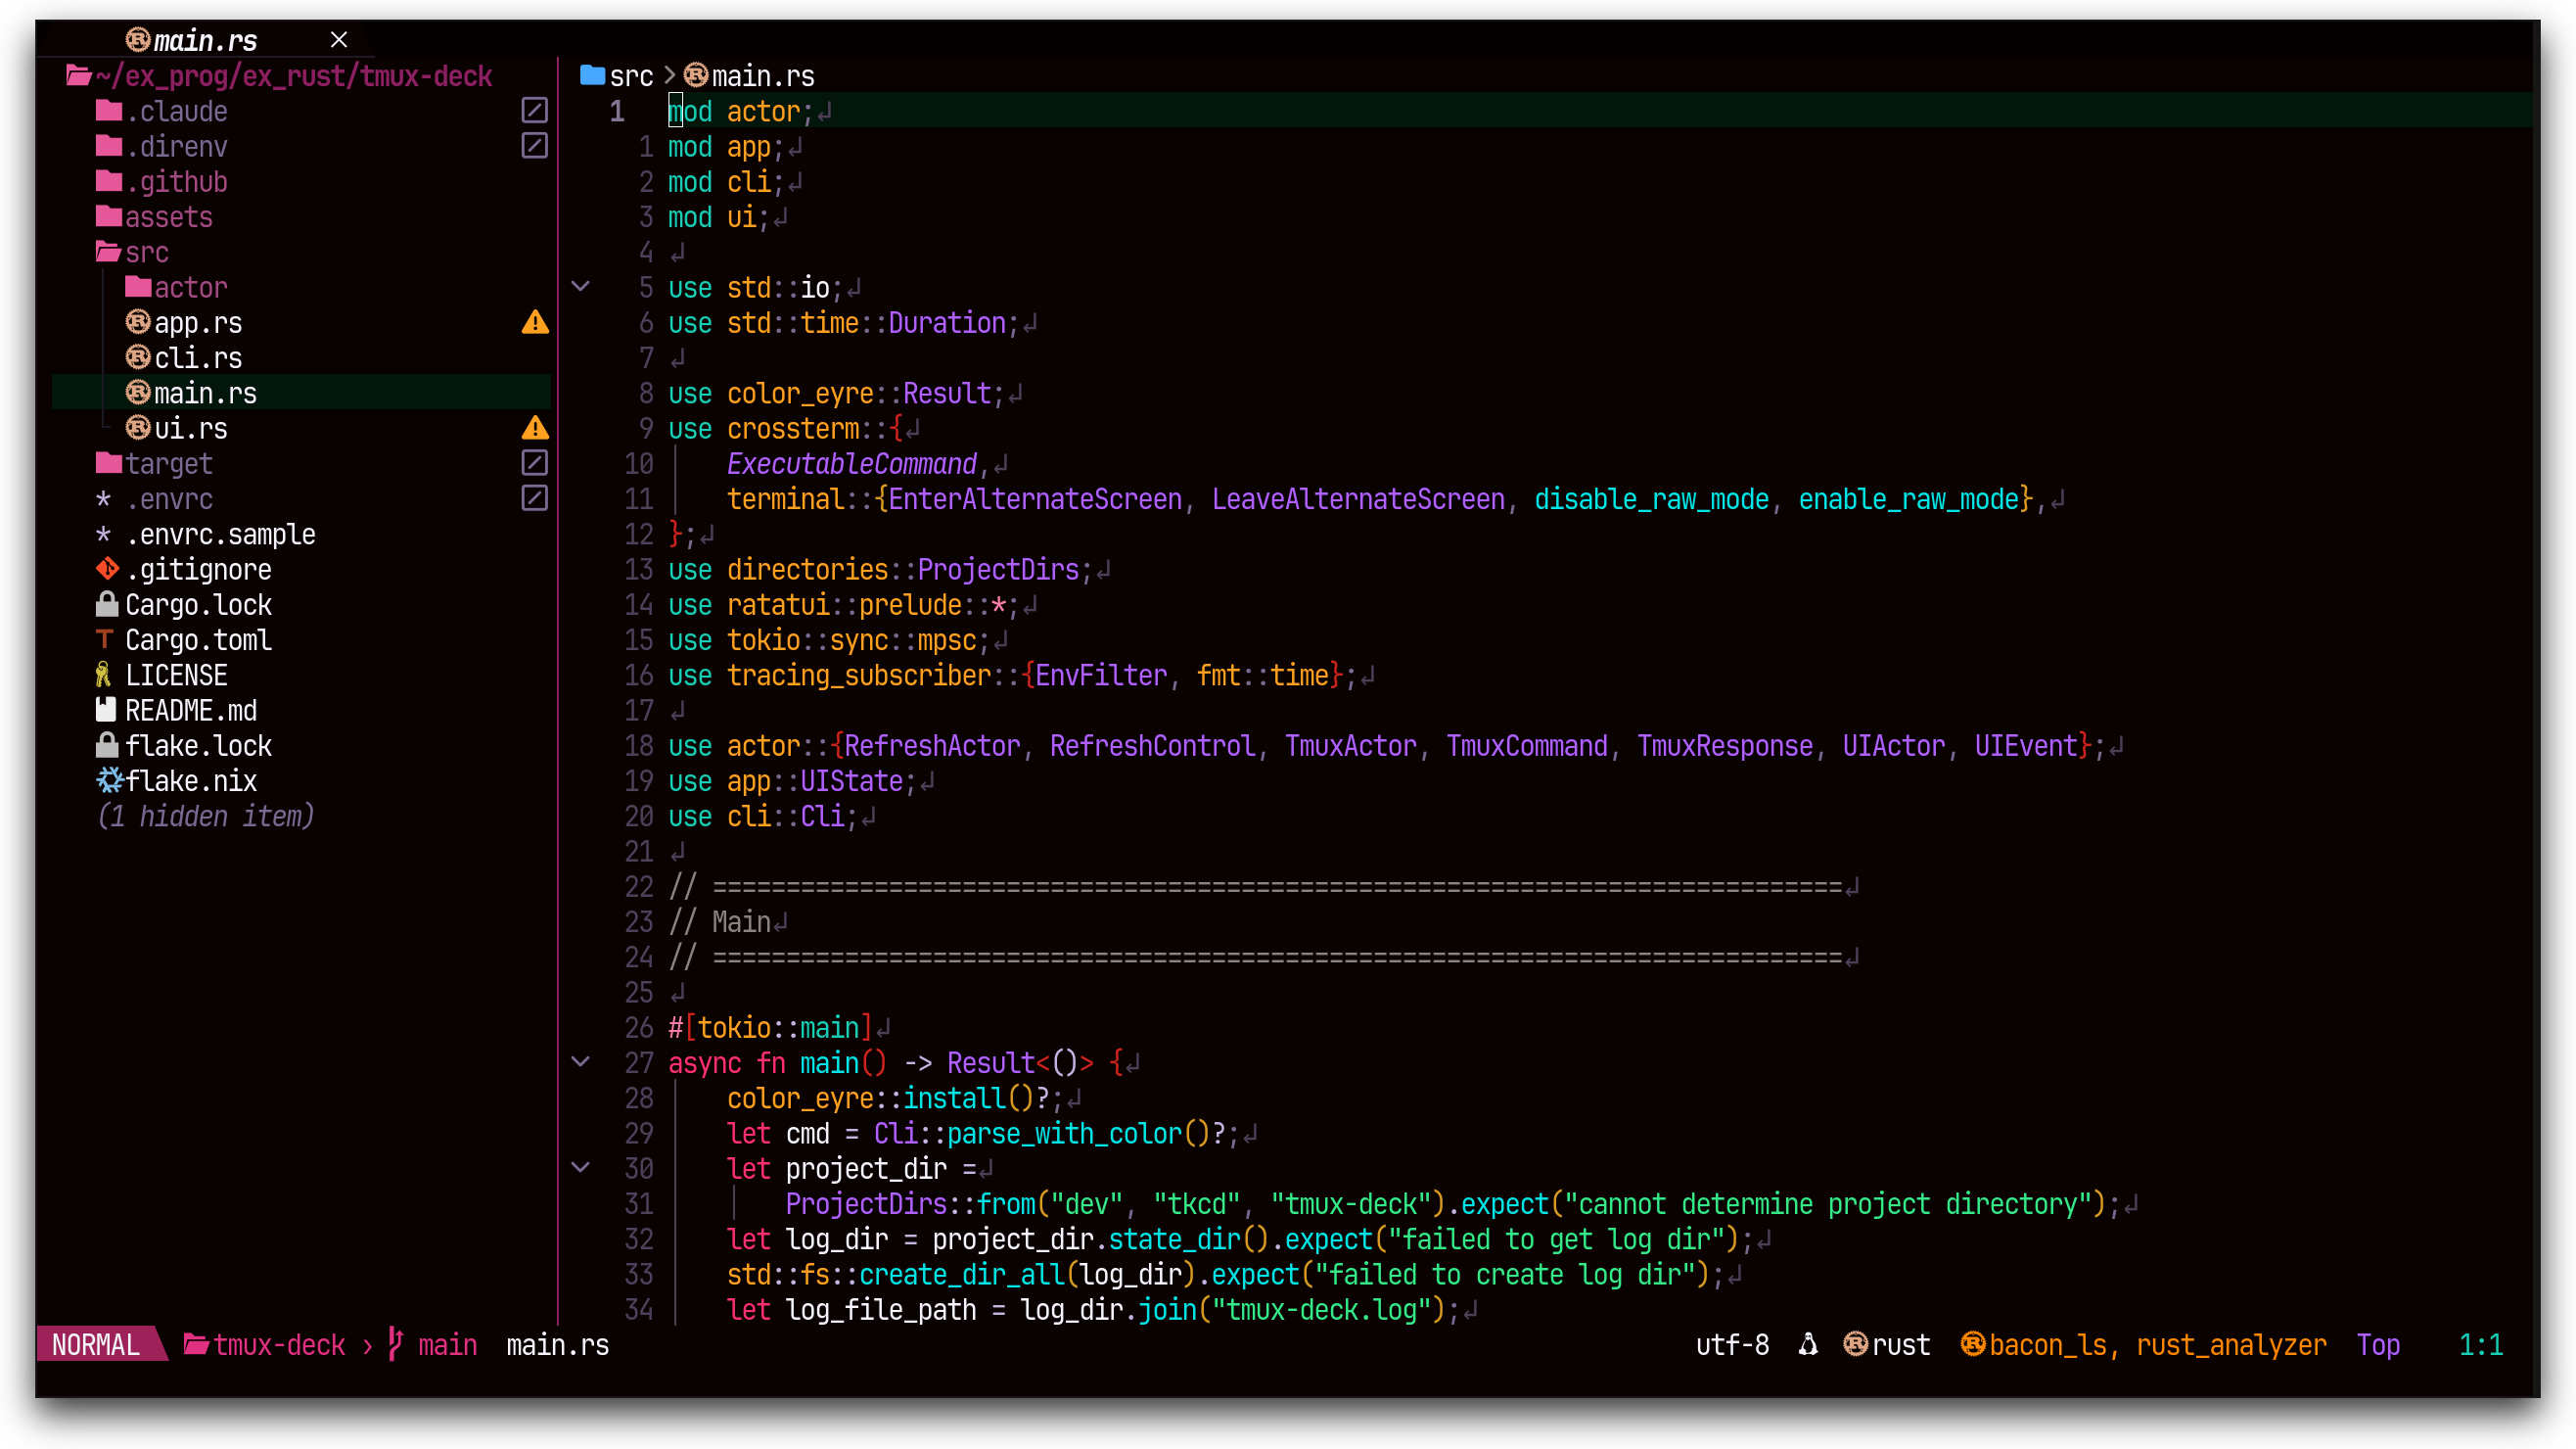Click the git icon next to .gitignore
Image resolution: width=2576 pixels, height=1449 pixels.
[x=107, y=569]
